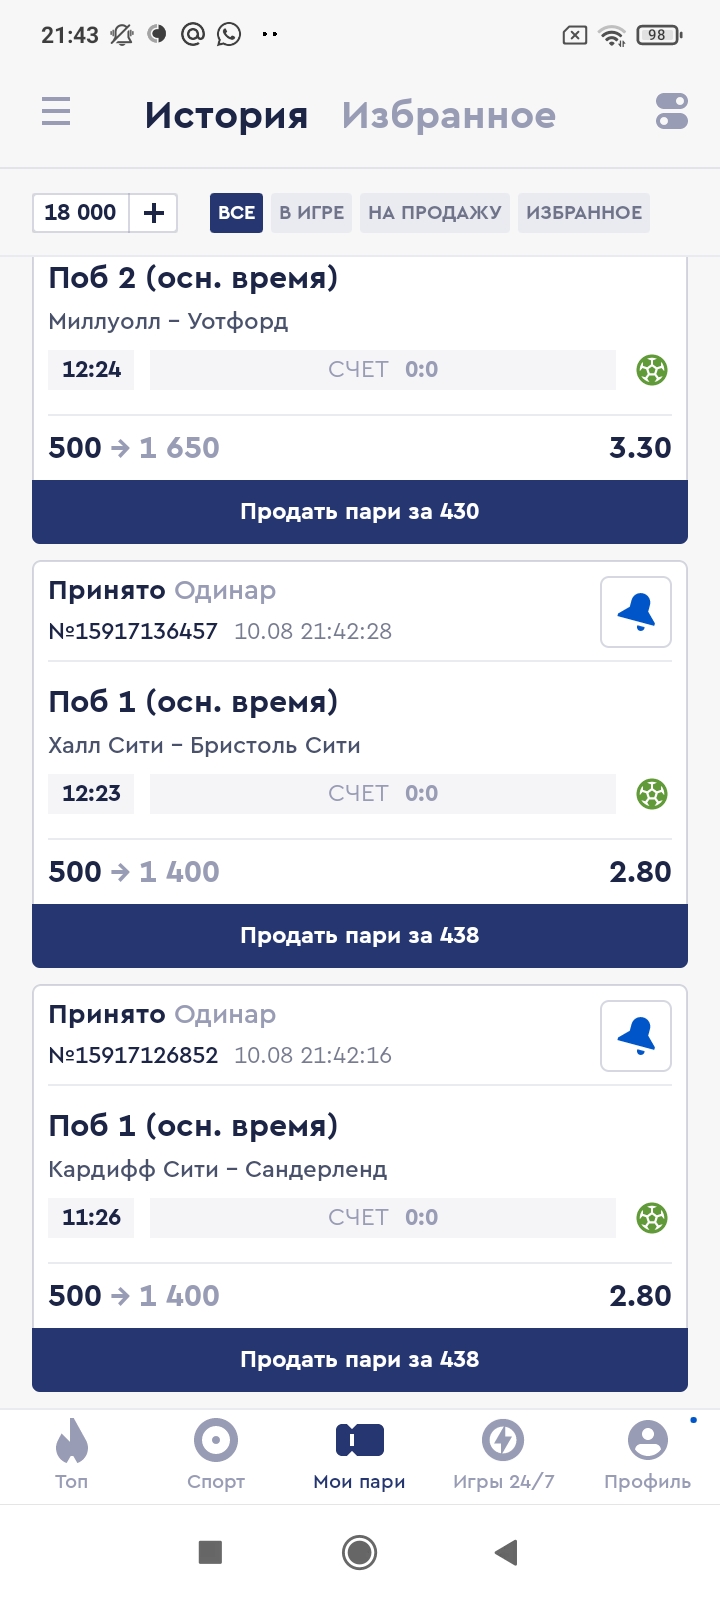720x1600 pixels.
Task: Toggle bell notification for Кардифф Сити bet
Action: (x=636, y=1036)
